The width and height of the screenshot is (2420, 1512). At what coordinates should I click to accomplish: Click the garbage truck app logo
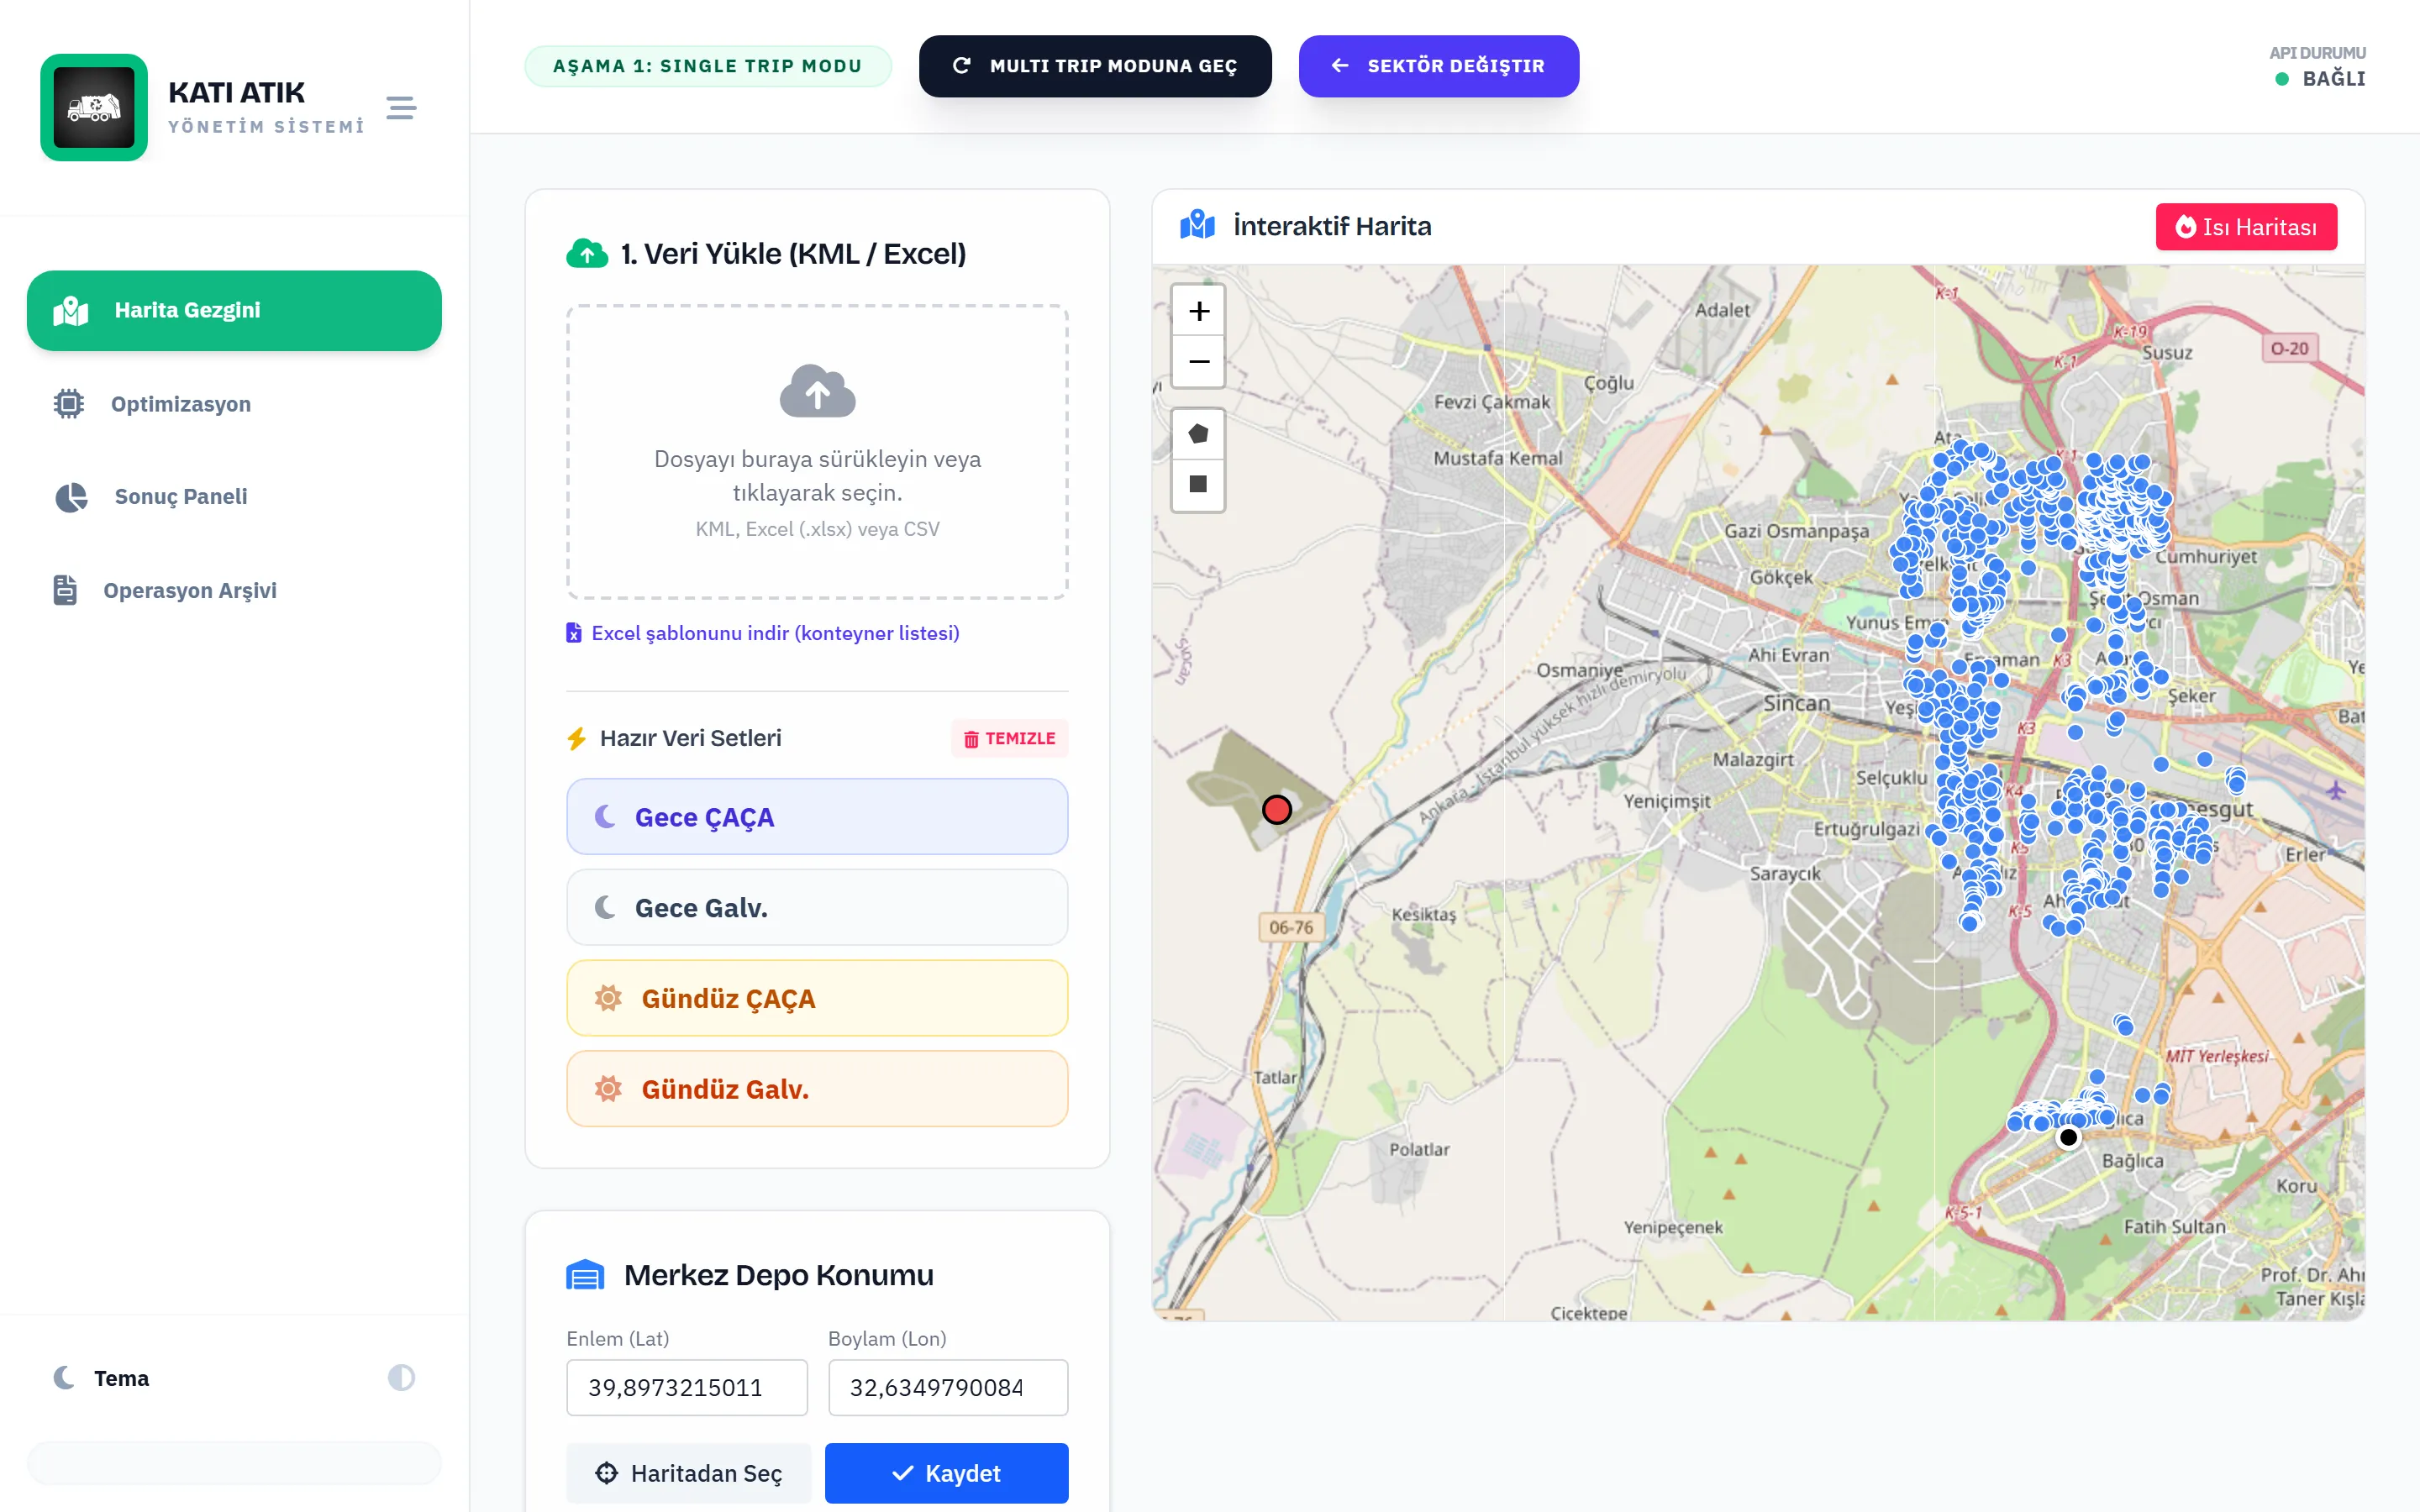tap(94, 107)
